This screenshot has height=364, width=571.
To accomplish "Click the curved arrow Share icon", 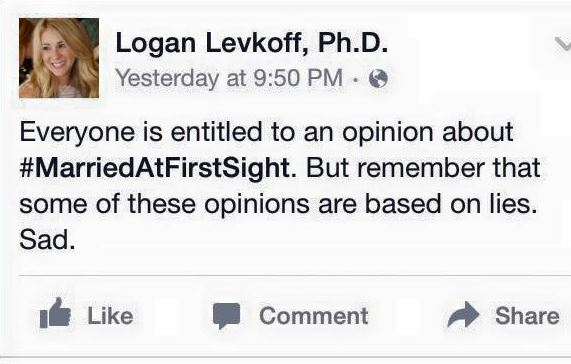I will coord(463,314).
